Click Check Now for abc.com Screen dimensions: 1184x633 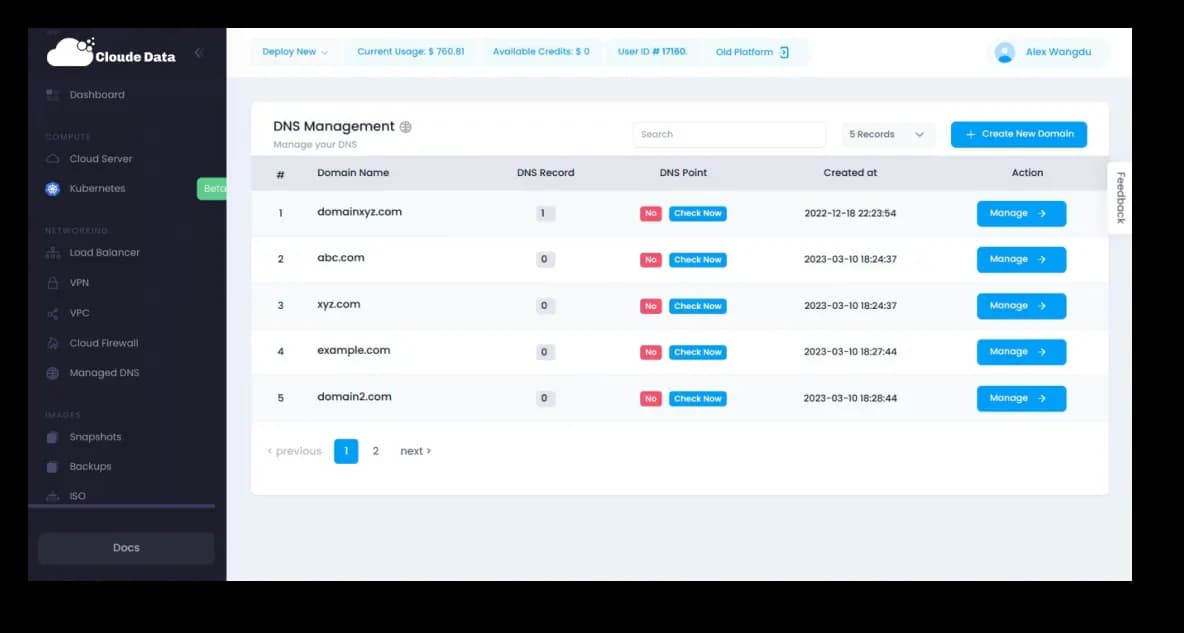point(698,260)
